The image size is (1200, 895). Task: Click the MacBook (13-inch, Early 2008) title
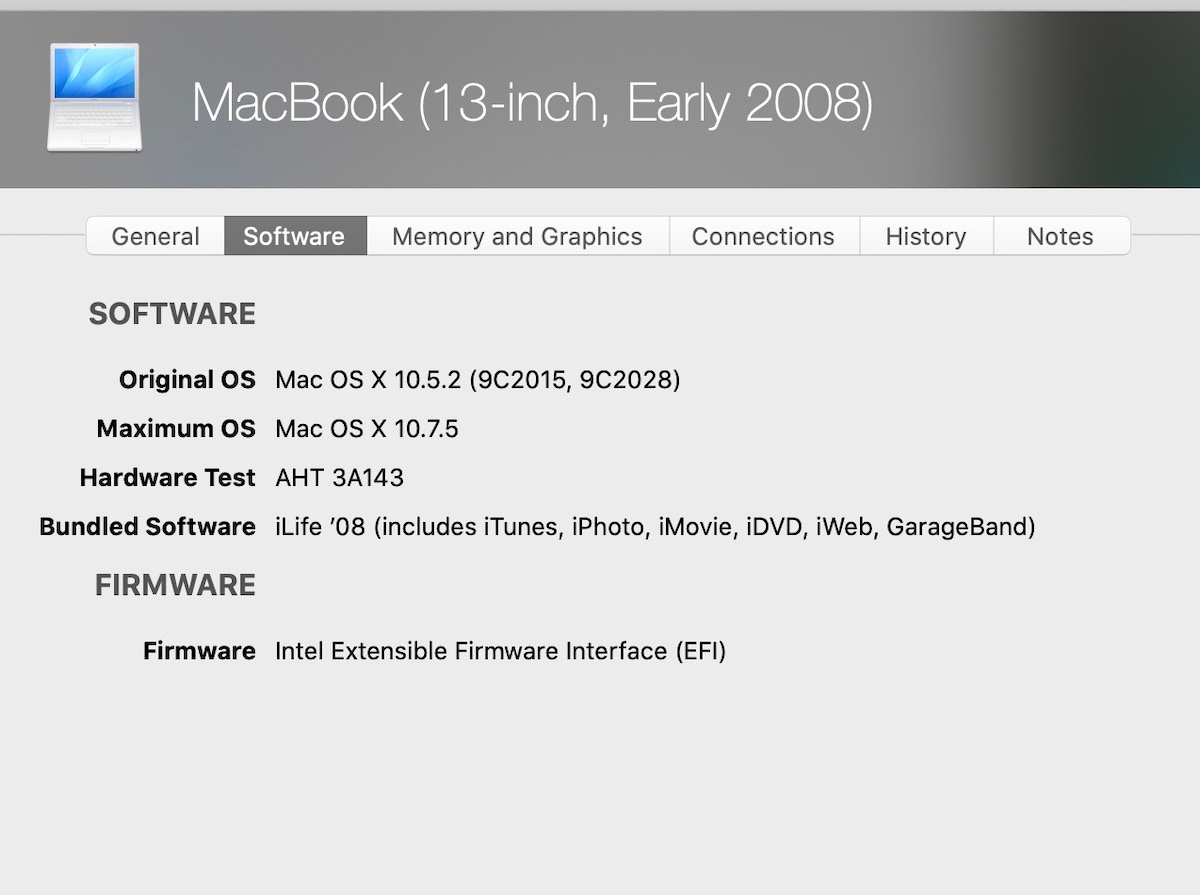pyautogui.click(x=533, y=103)
